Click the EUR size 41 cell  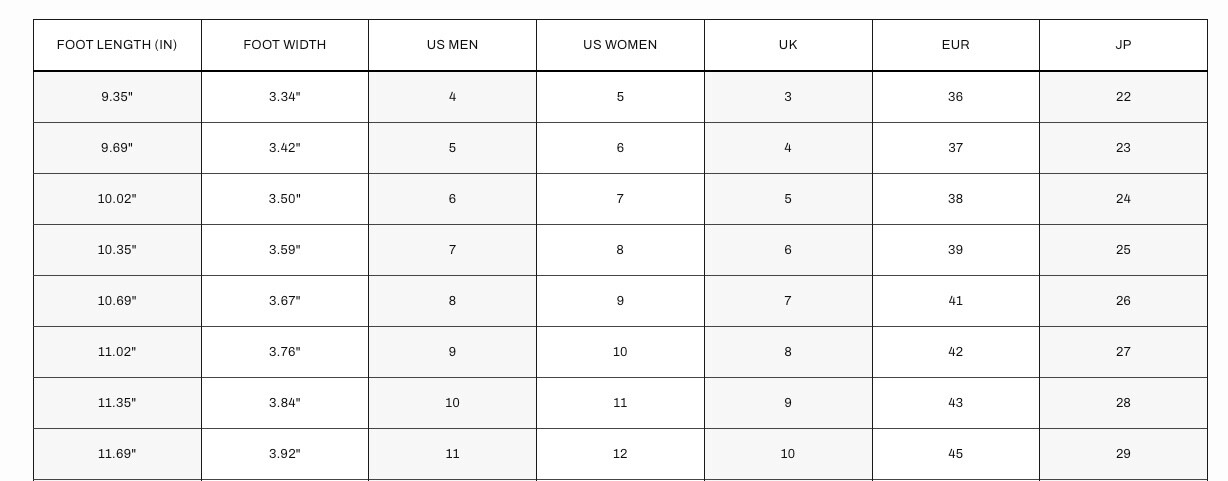click(x=955, y=301)
